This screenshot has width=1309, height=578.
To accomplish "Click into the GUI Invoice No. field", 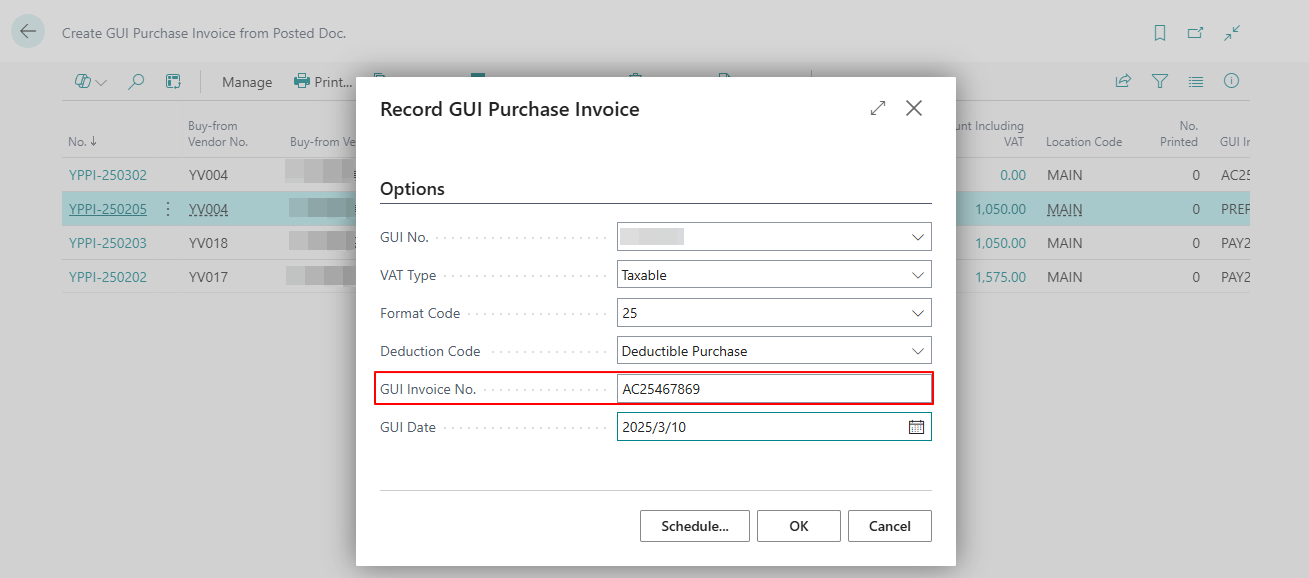I will (774, 389).
